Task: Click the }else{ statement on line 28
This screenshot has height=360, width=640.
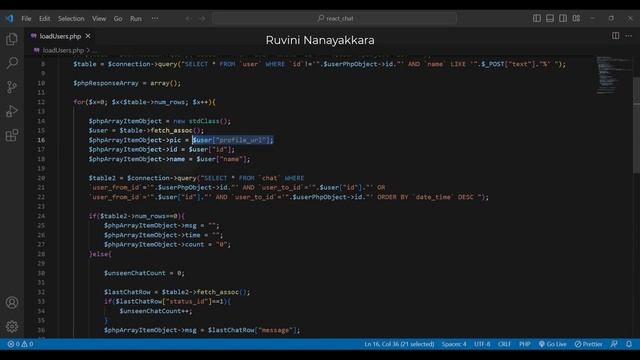Action: point(100,254)
